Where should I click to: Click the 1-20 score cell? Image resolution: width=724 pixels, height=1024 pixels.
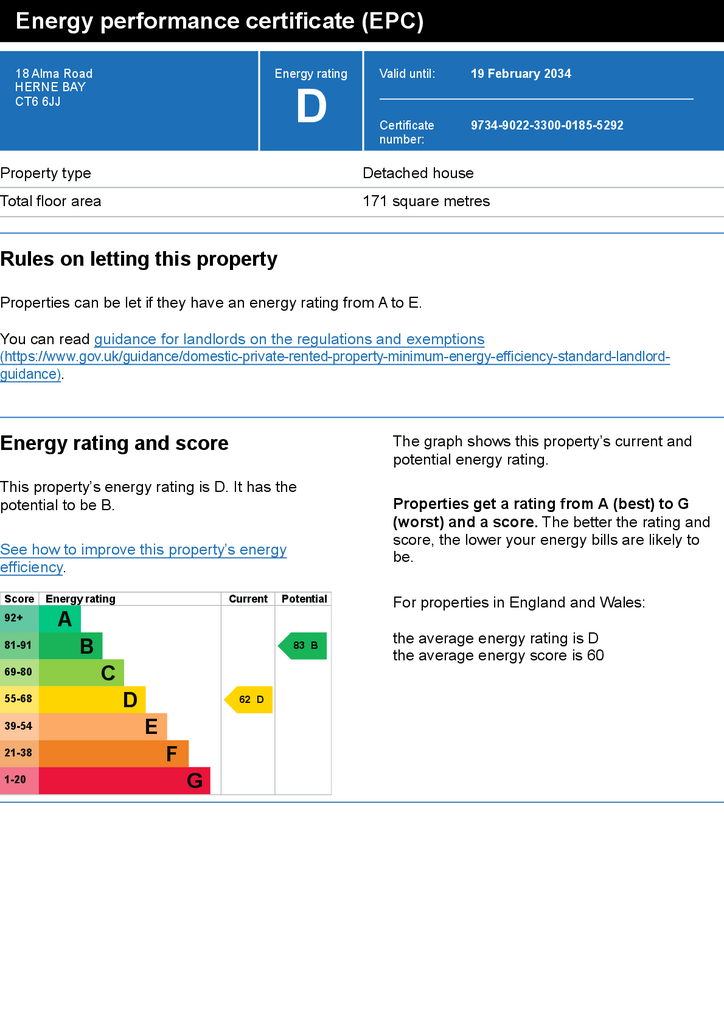[x=20, y=780]
